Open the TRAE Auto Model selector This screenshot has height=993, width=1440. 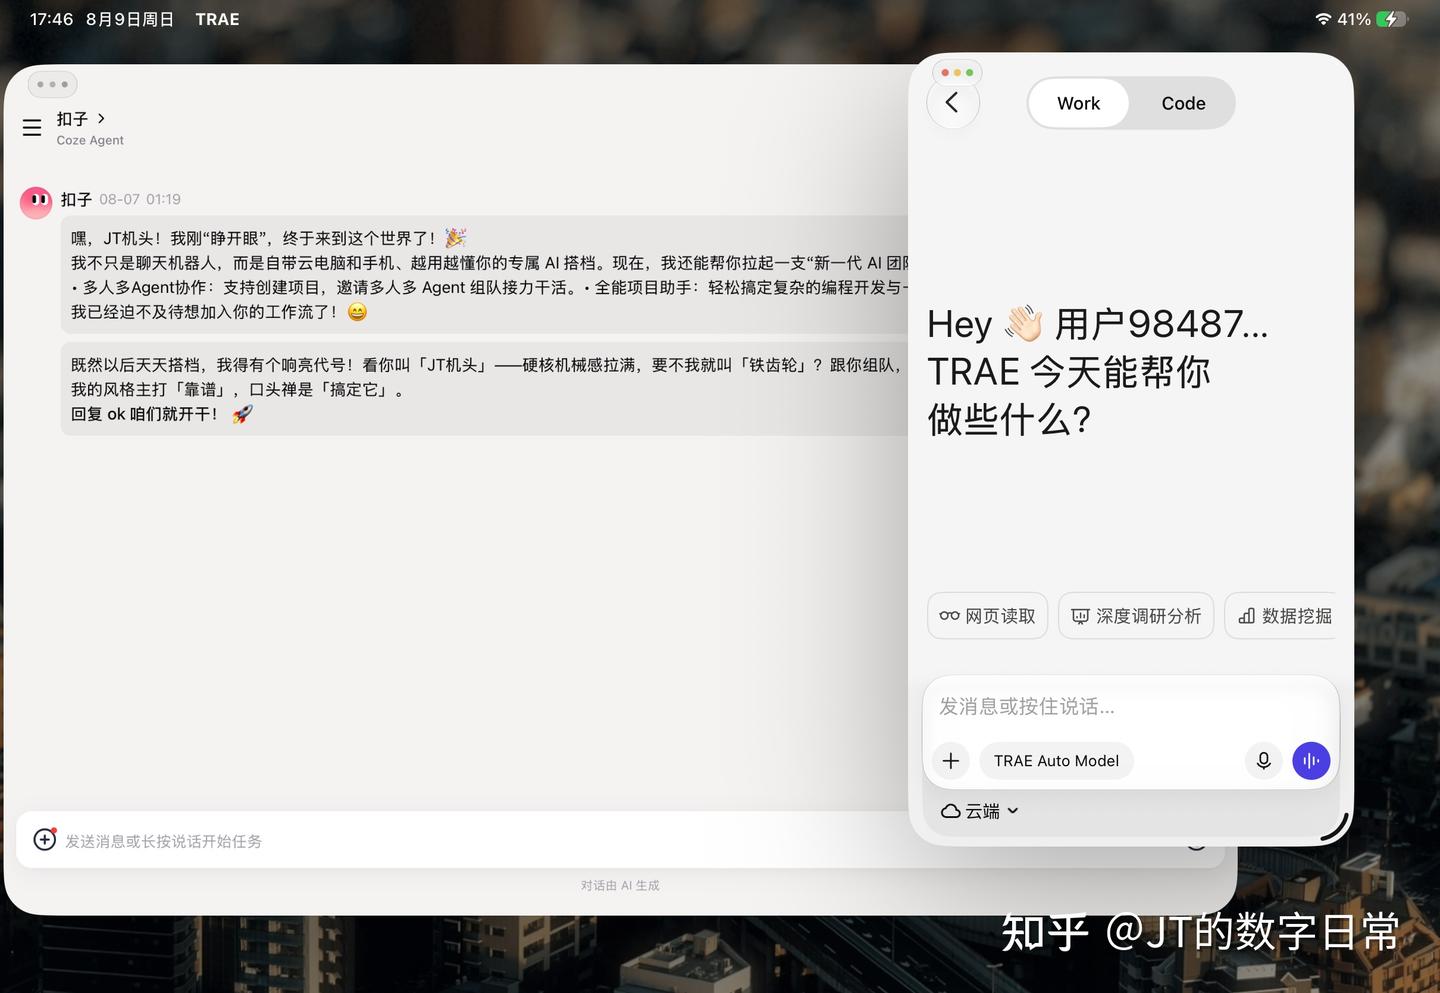click(1056, 761)
